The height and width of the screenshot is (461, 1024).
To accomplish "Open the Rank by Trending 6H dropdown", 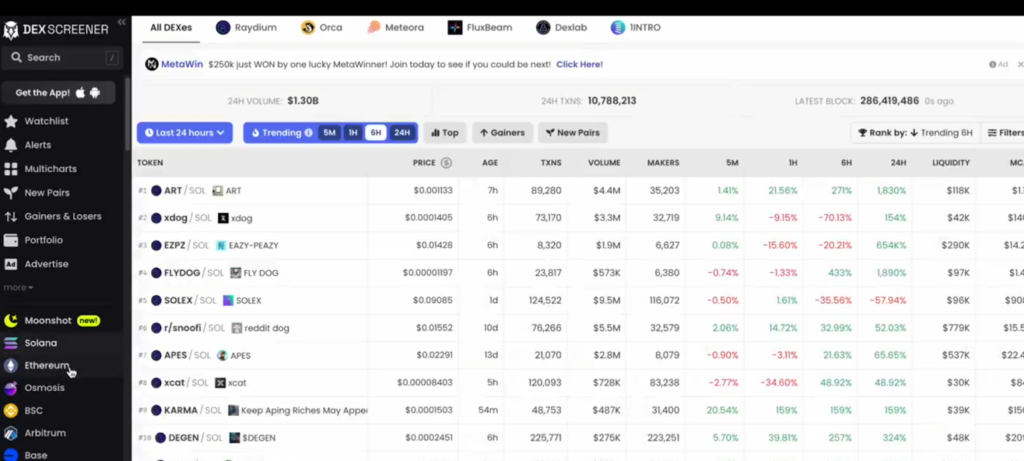I will pyautogui.click(x=912, y=133).
